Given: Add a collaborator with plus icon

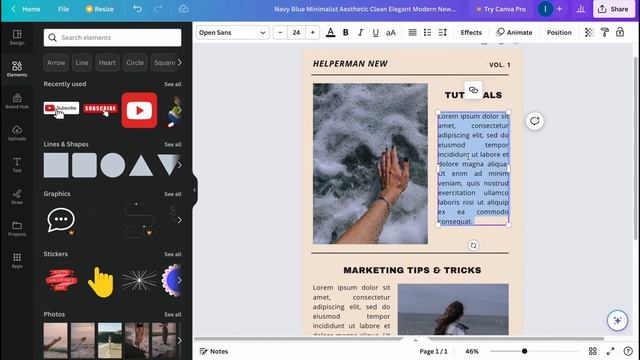Looking at the screenshot, I should click(560, 9).
